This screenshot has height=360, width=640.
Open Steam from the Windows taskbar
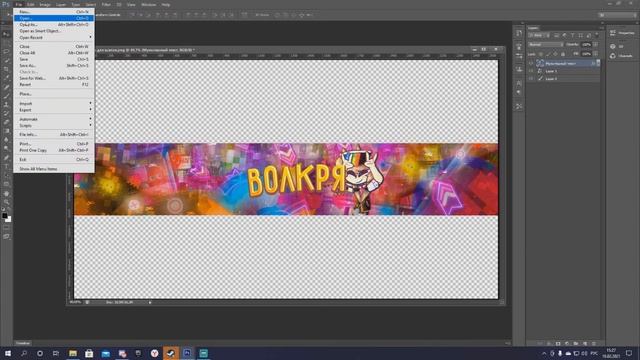click(171, 353)
